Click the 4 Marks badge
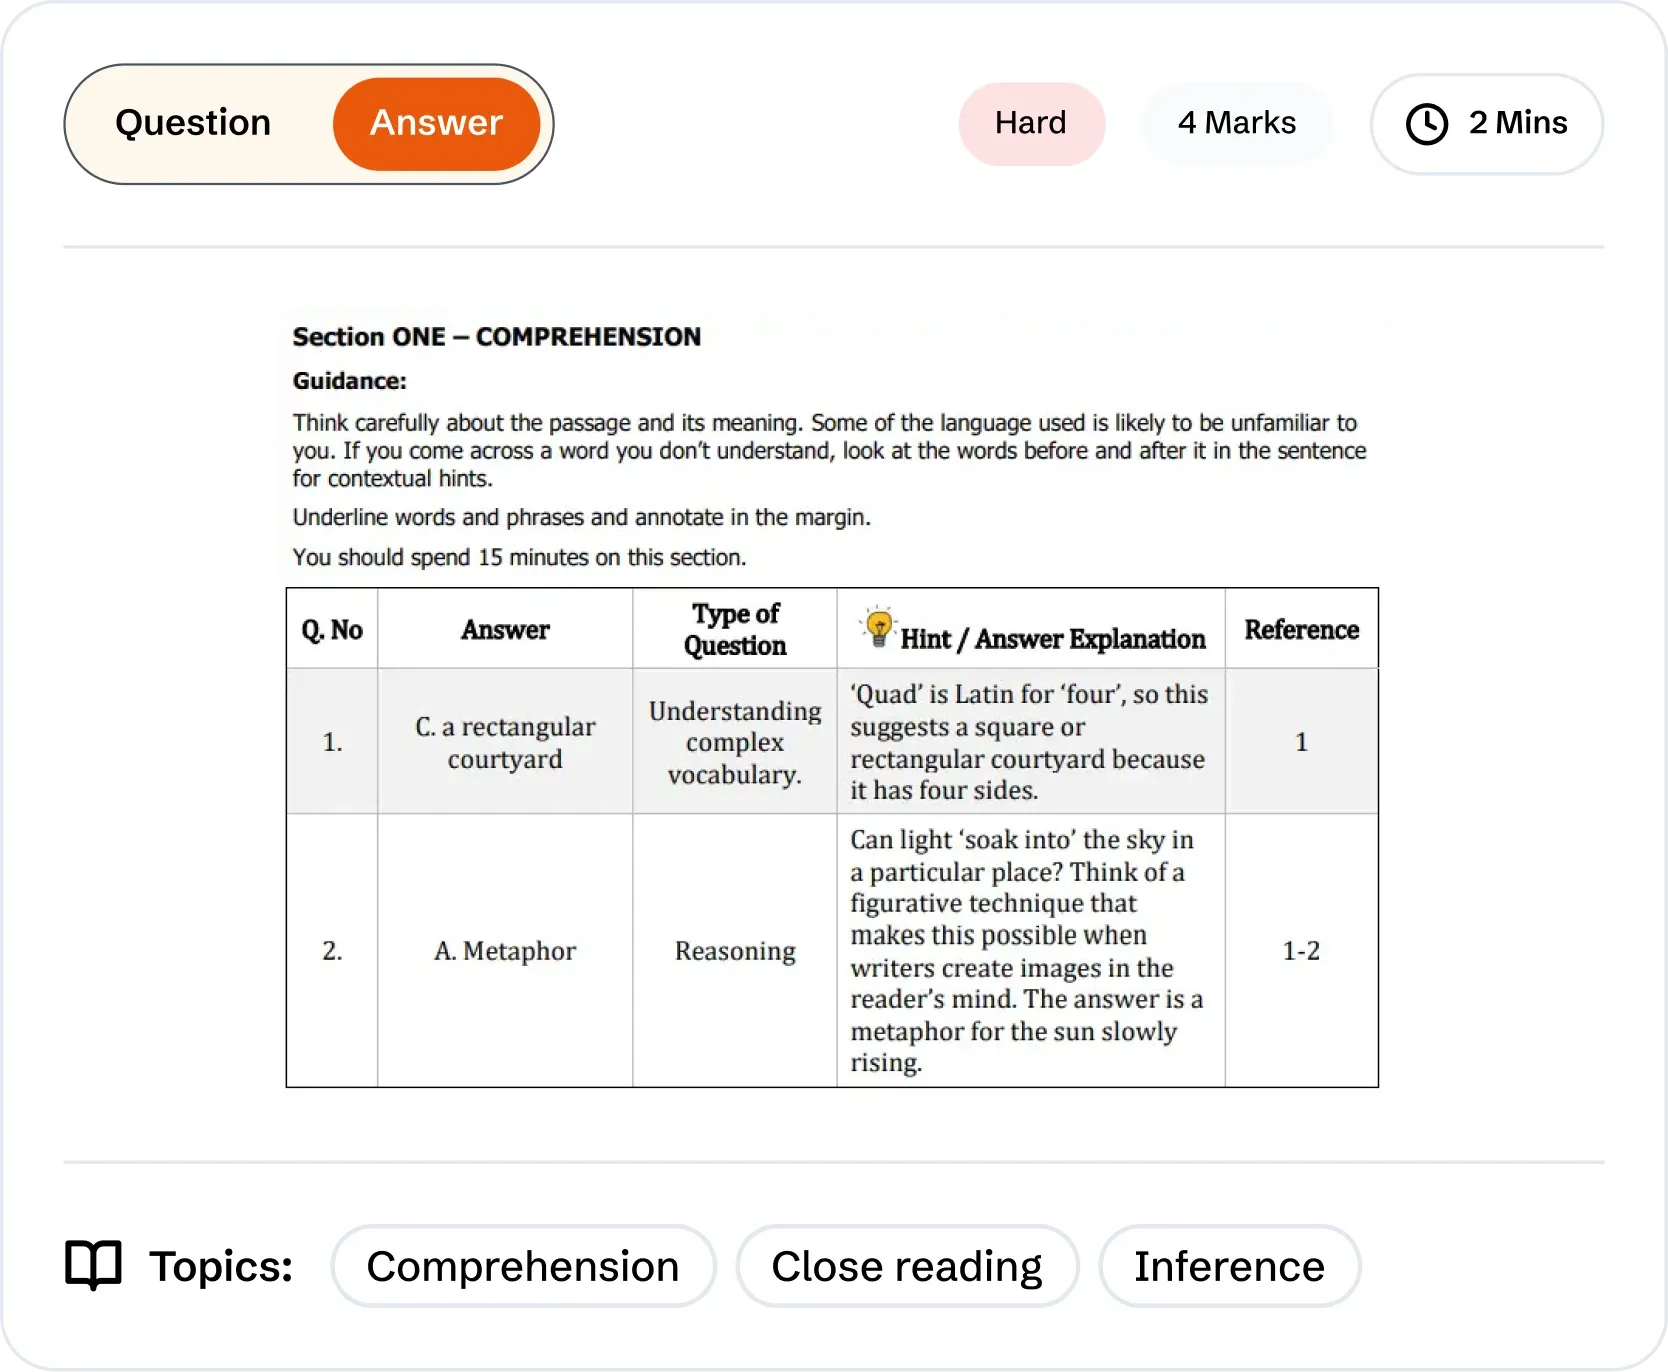This screenshot has width=1668, height=1372. click(x=1237, y=123)
